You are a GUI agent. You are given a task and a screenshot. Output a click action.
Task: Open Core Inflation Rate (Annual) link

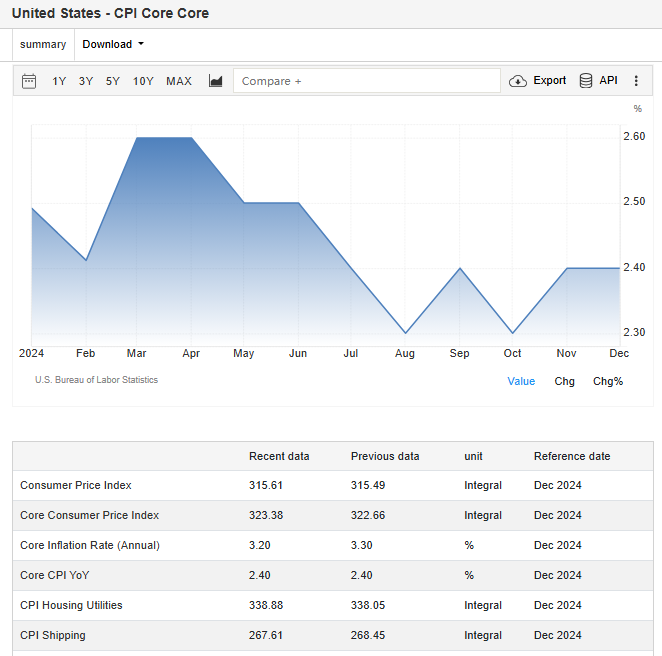pyautogui.click(x=90, y=545)
